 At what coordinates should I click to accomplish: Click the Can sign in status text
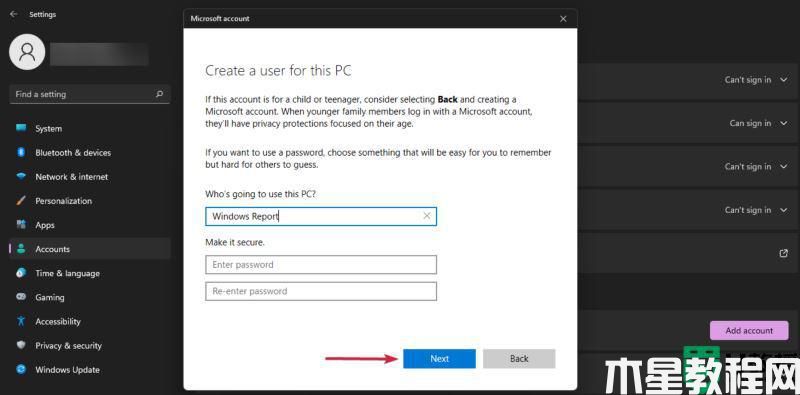(x=750, y=124)
